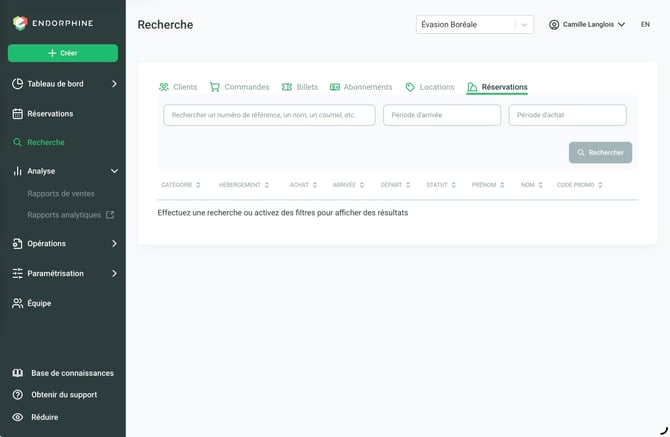Sort by the Arrivée column header
The width and height of the screenshot is (670, 437).
(348, 185)
